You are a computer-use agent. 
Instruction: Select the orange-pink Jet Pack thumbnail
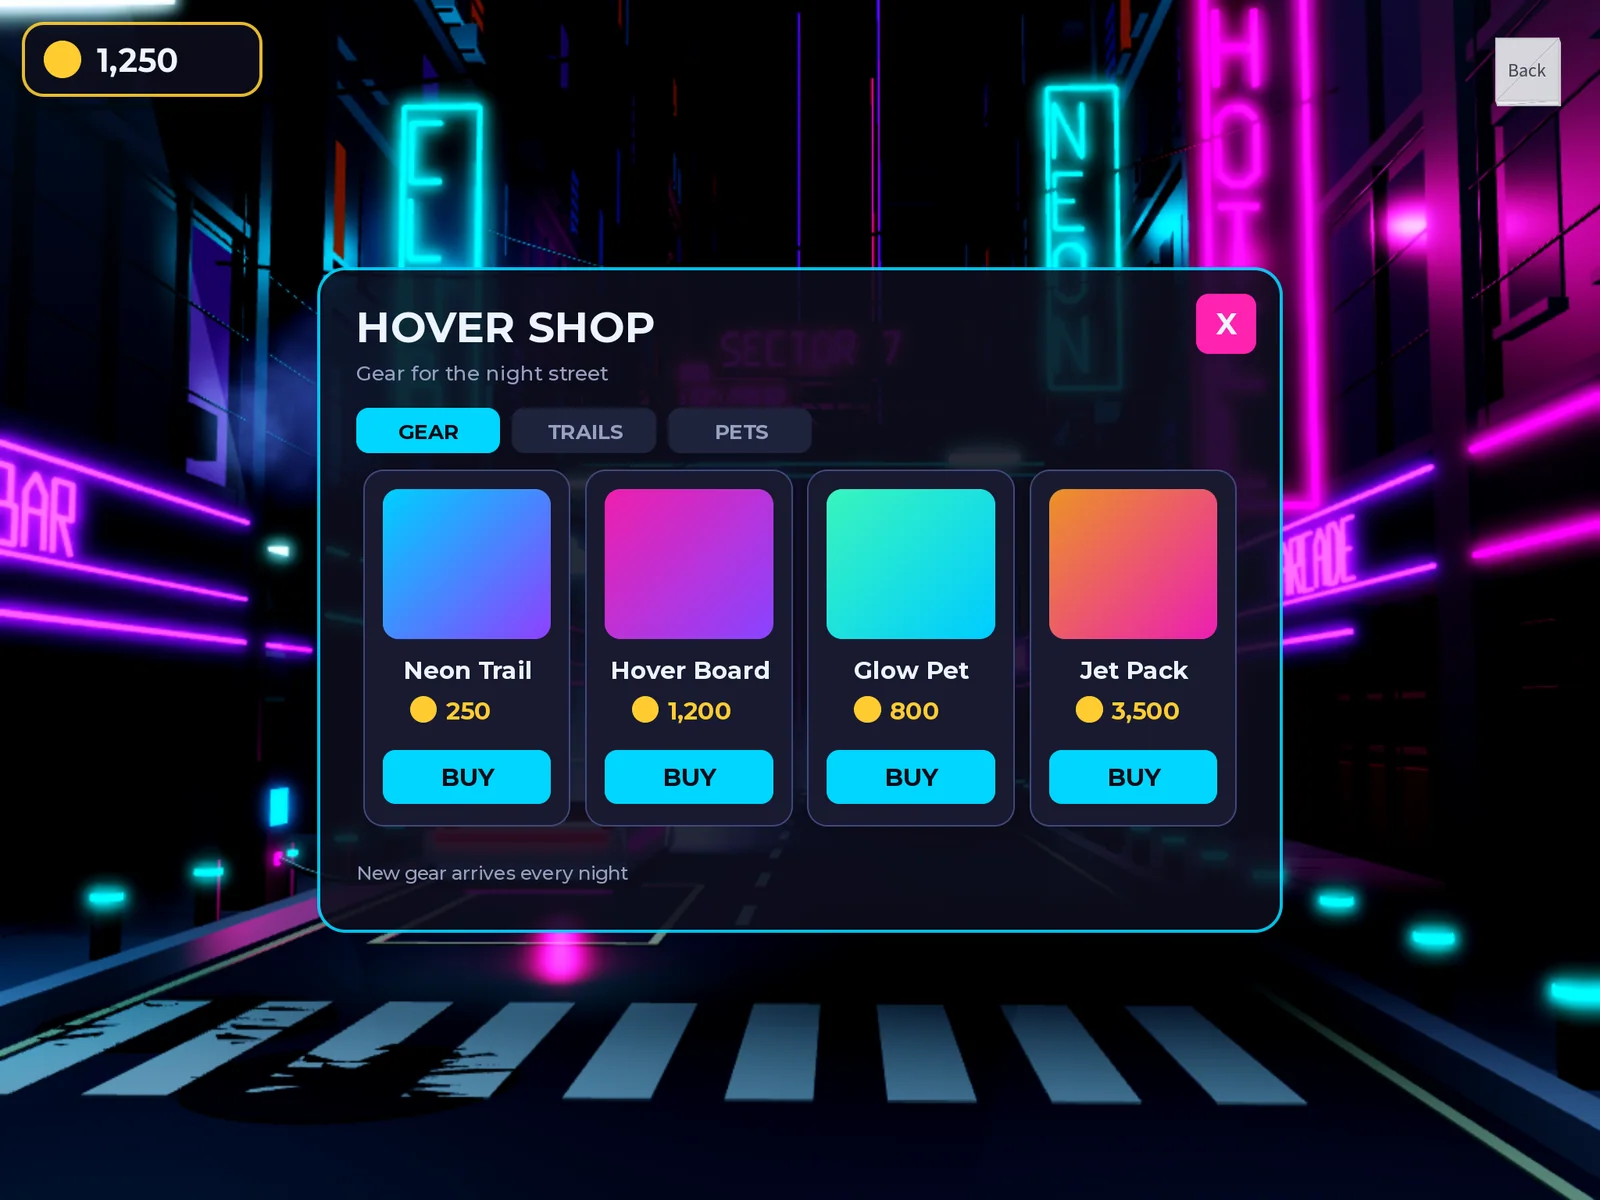pyautogui.click(x=1133, y=564)
